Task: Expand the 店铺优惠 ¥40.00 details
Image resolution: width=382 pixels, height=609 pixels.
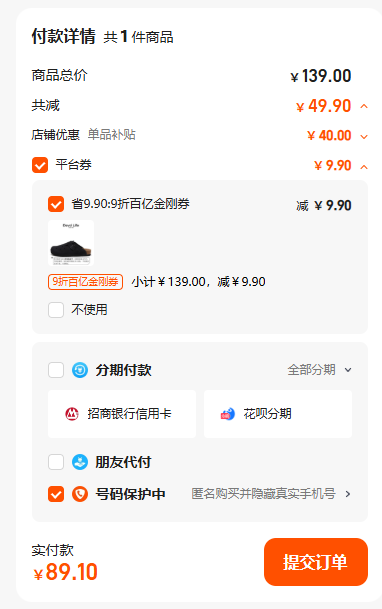Action: click(x=364, y=136)
